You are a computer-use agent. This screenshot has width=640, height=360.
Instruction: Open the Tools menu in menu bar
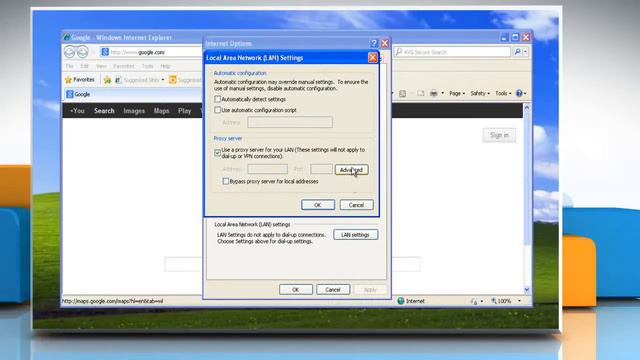tap(147, 66)
